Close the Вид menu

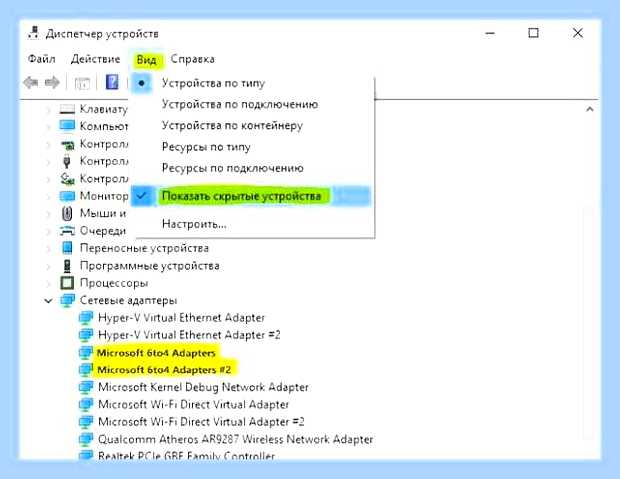click(146, 60)
